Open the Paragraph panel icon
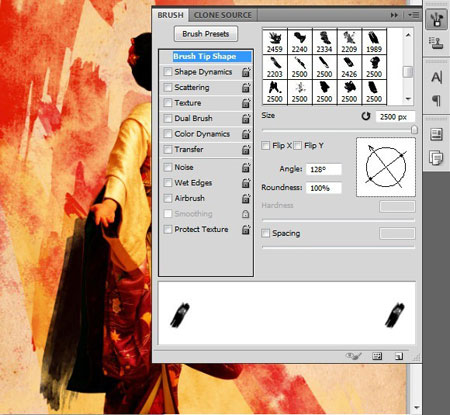 point(436,100)
